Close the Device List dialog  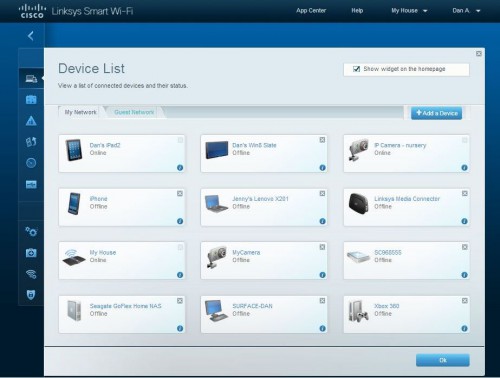(x=479, y=54)
